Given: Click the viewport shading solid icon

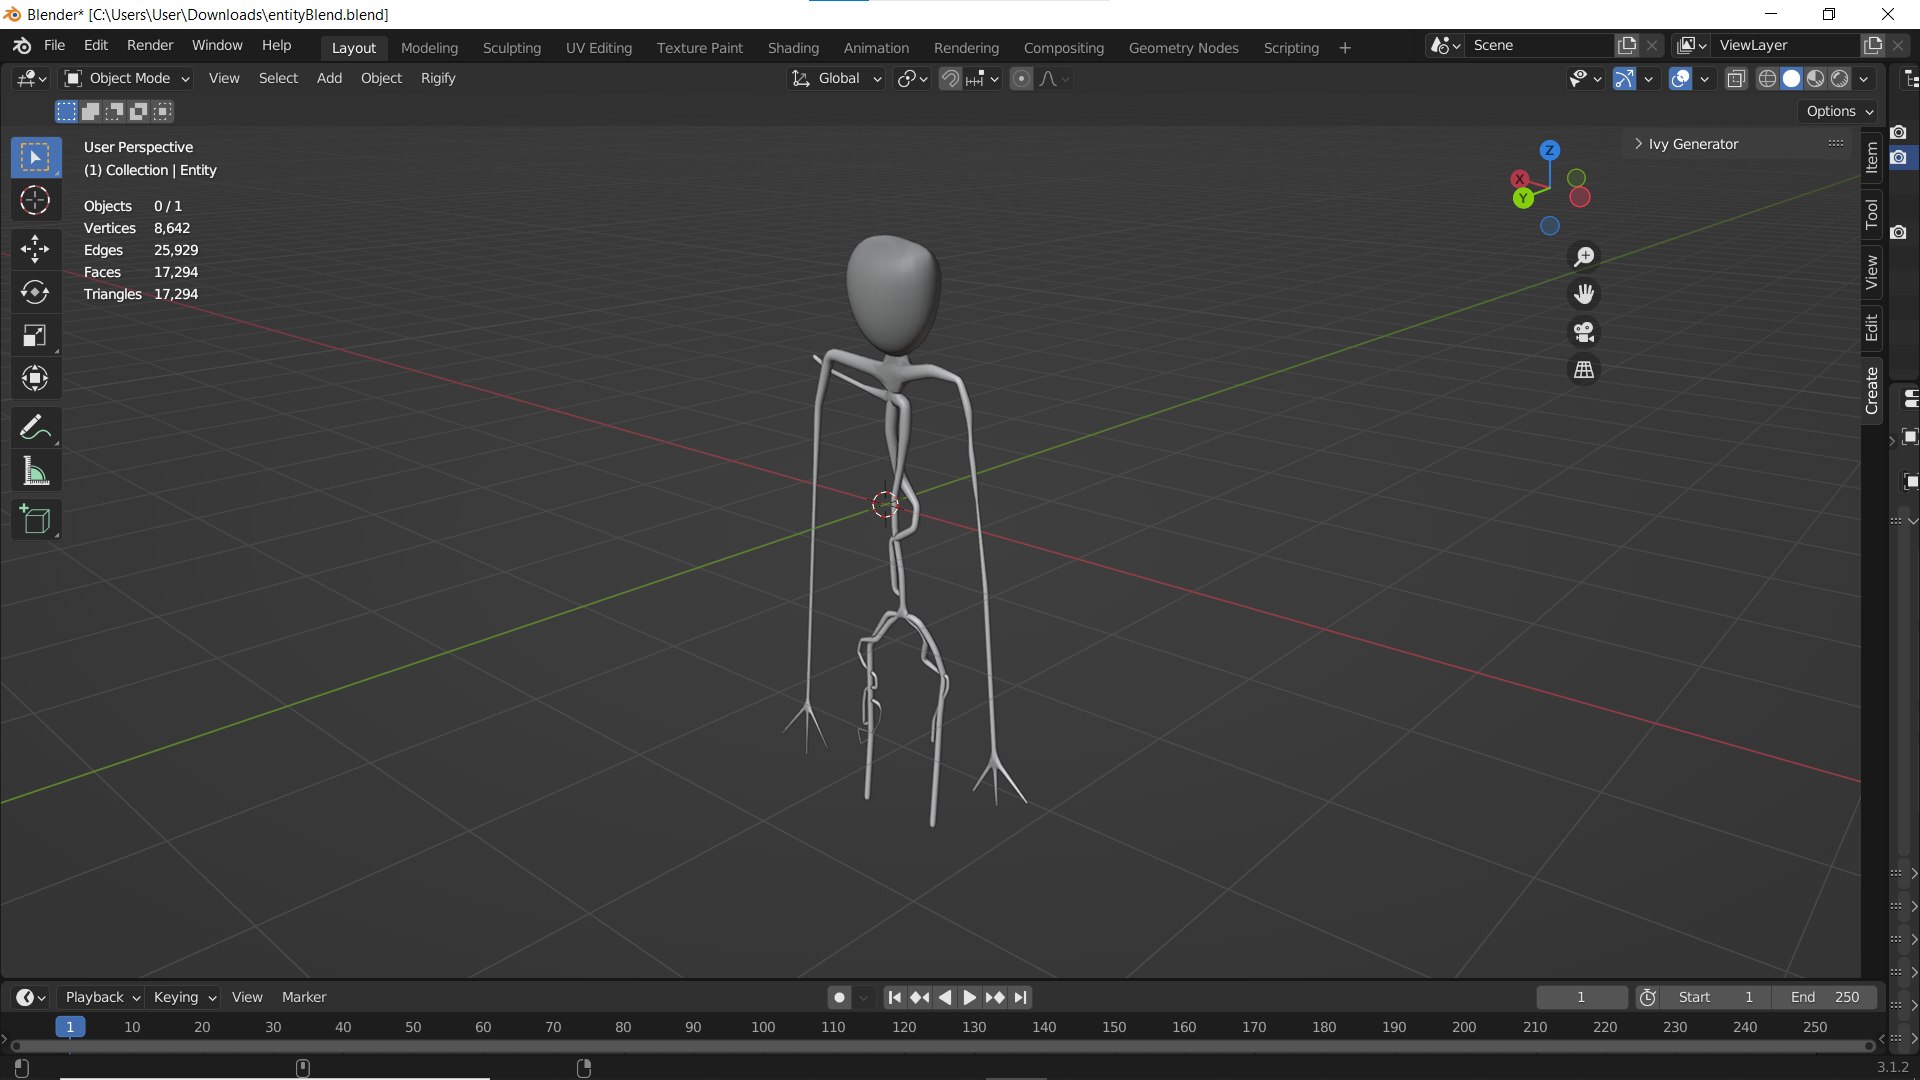Looking at the screenshot, I should 1789,79.
